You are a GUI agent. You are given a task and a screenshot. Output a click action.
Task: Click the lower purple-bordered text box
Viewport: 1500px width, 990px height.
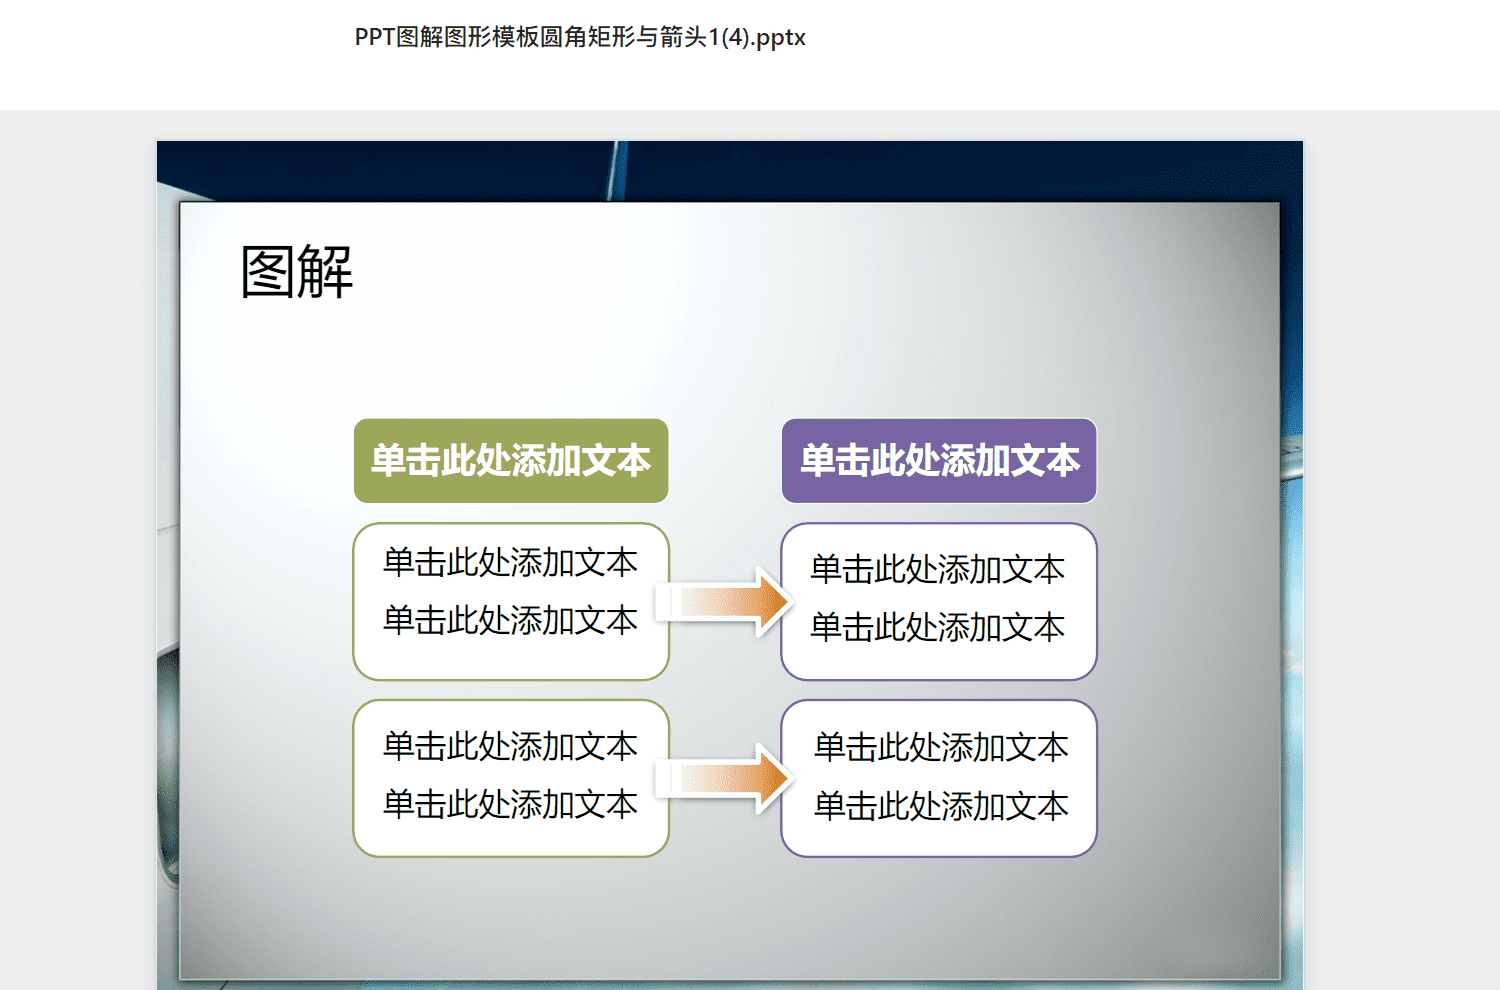(x=939, y=778)
